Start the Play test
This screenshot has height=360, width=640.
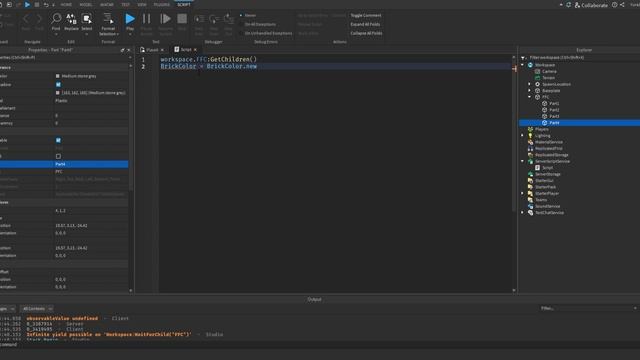point(130,22)
